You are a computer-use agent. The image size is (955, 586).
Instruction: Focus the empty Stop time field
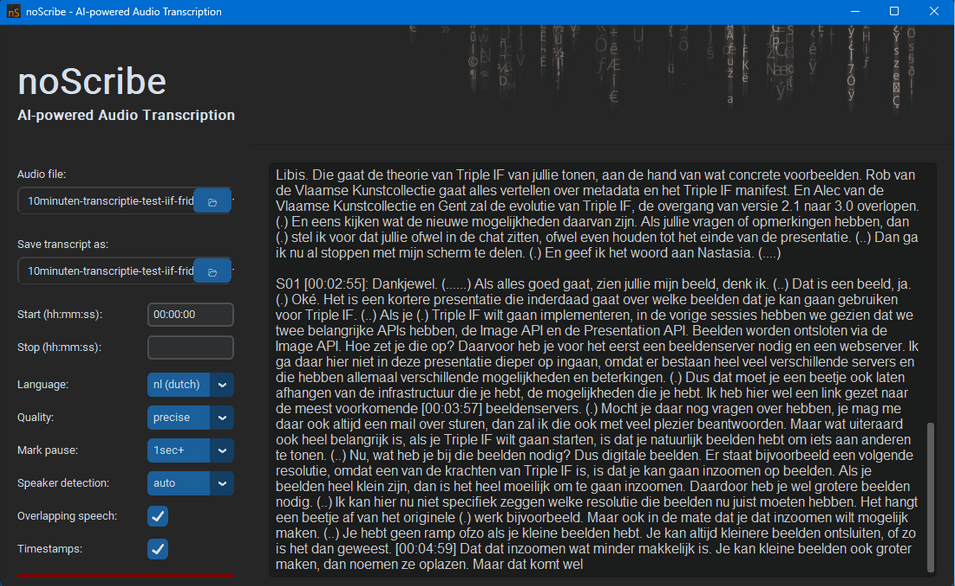pos(190,348)
